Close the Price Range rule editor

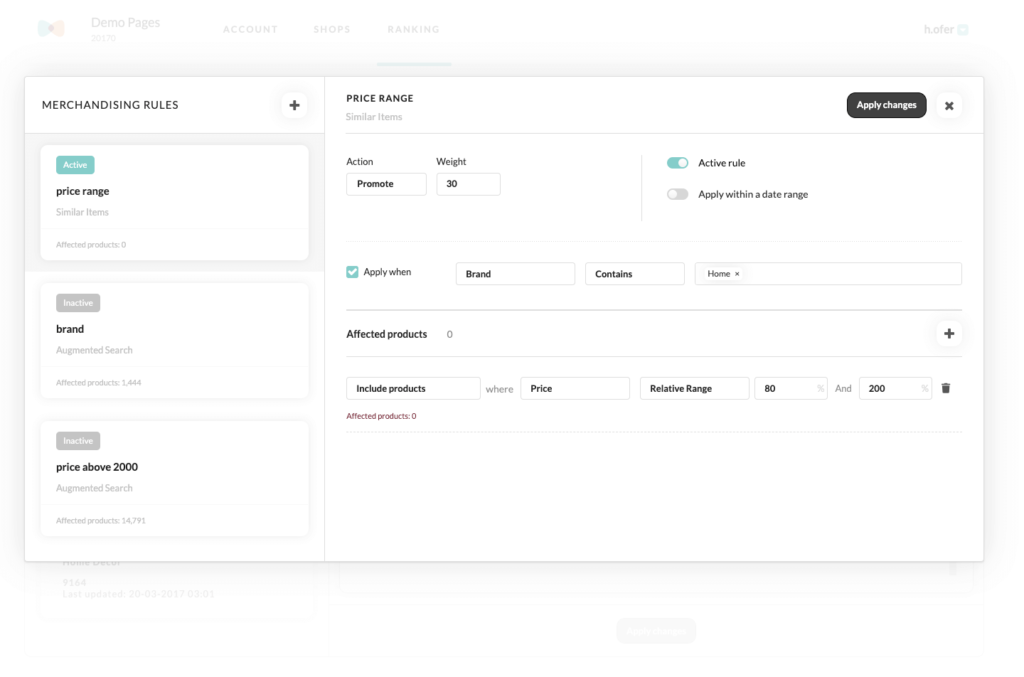coord(949,106)
